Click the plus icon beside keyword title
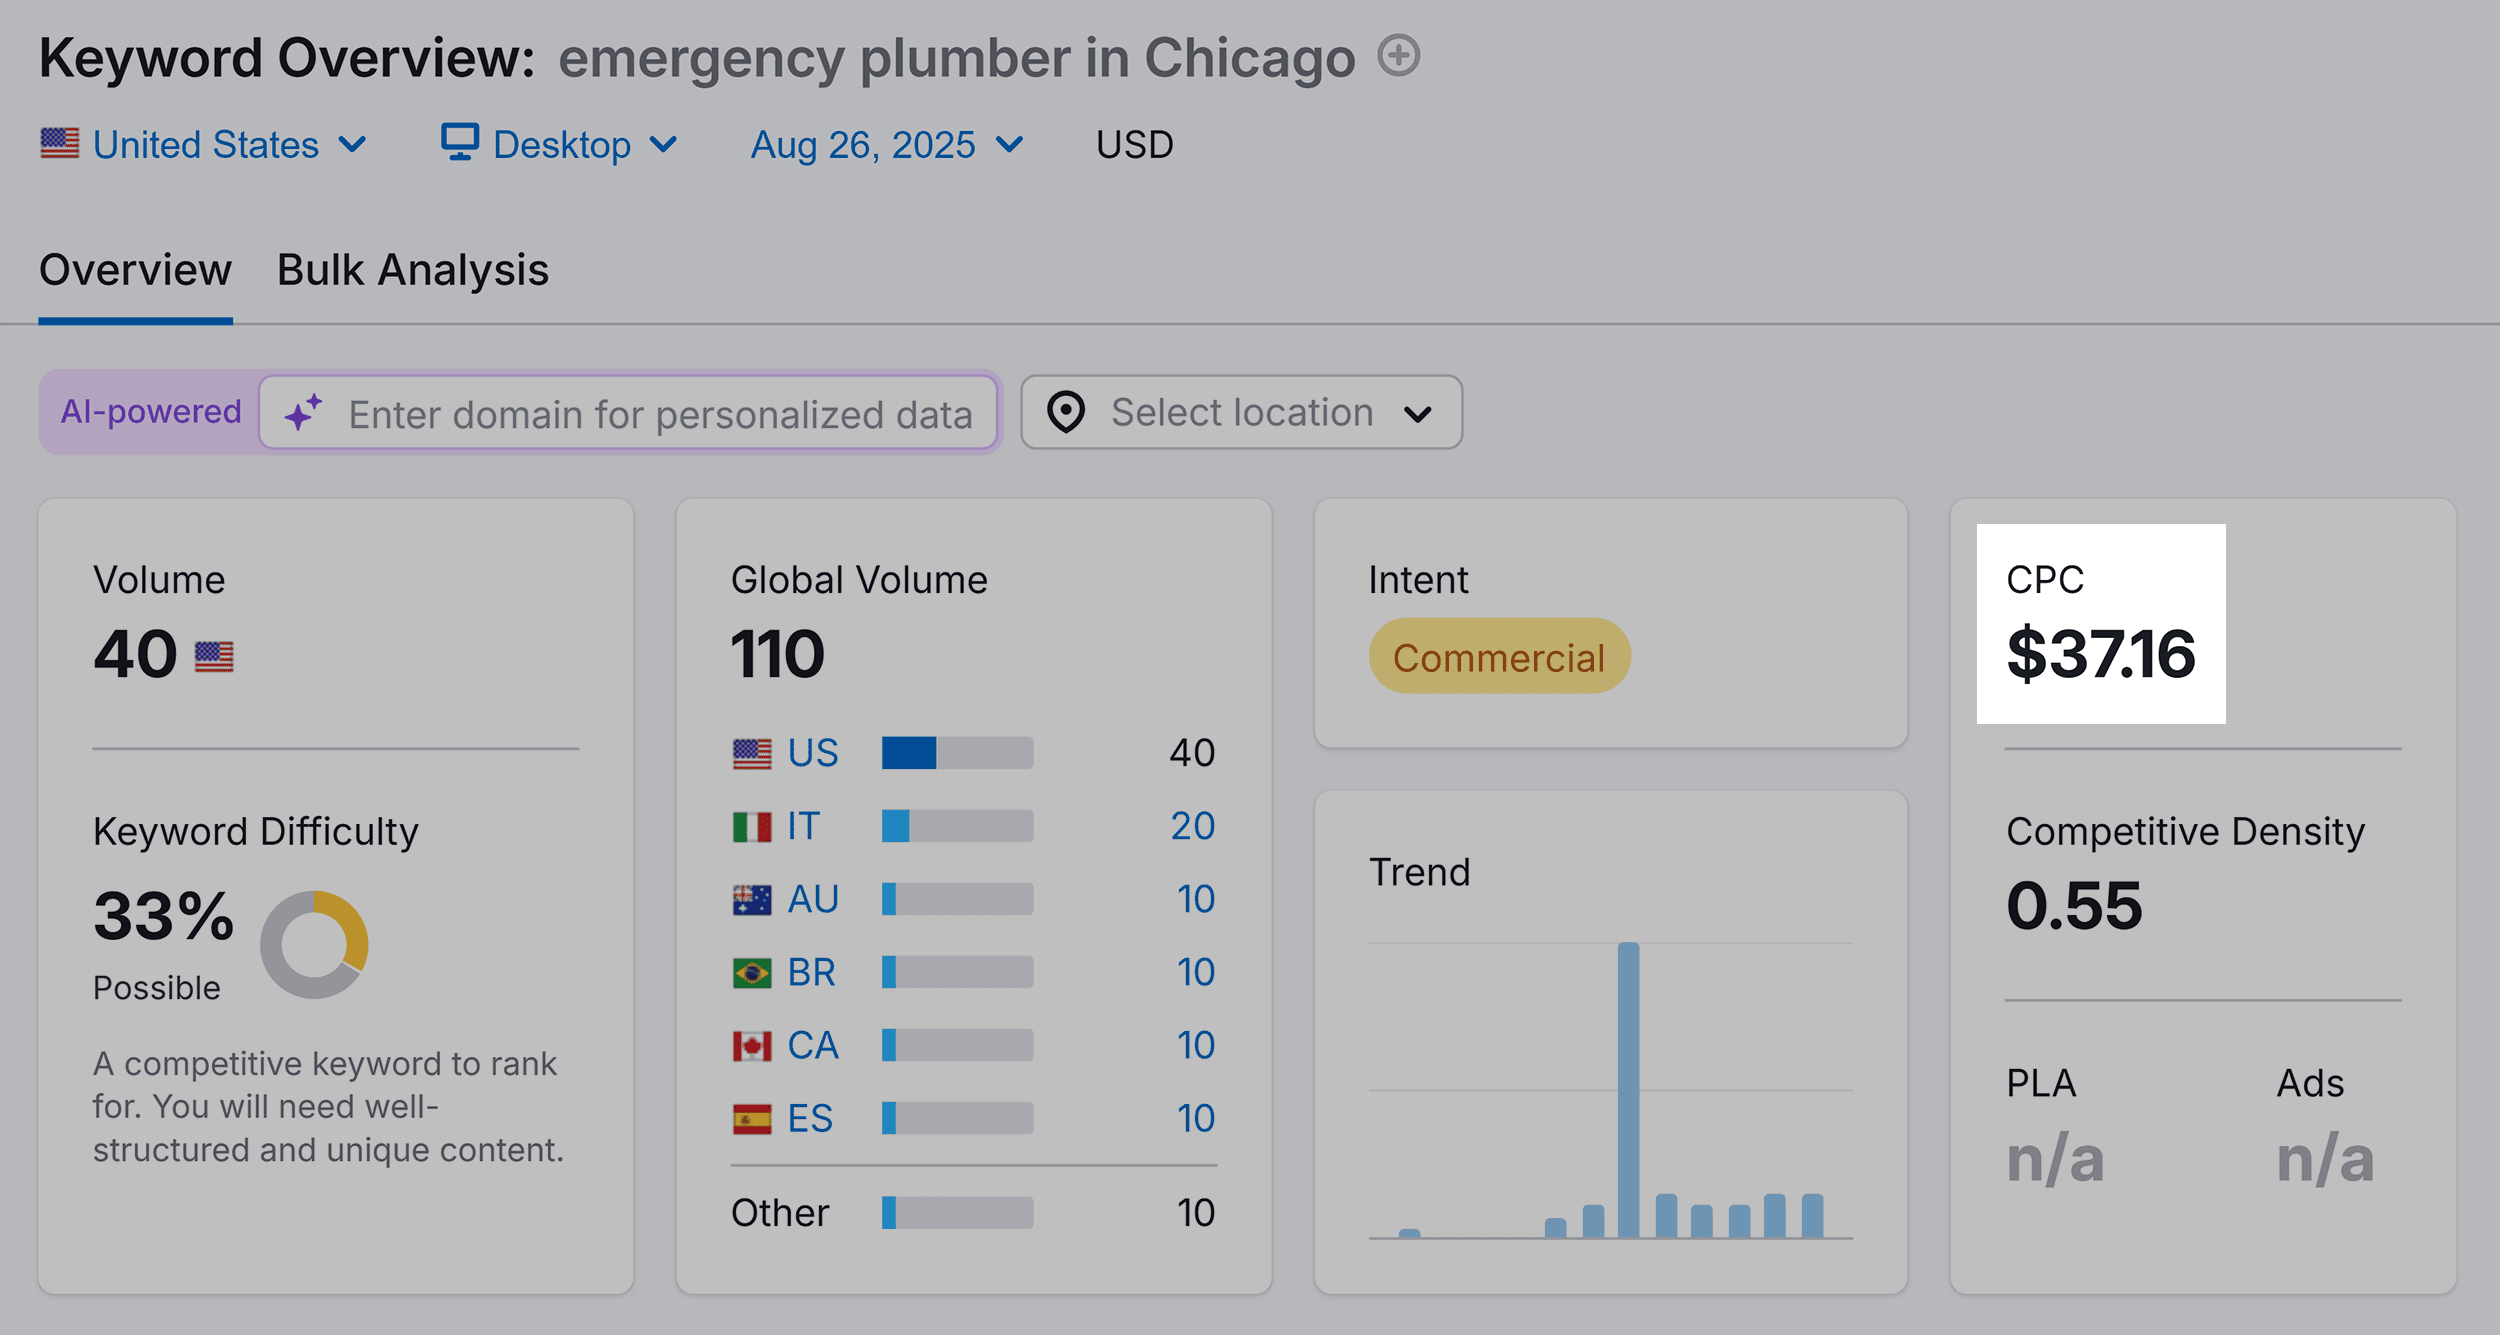This screenshot has height=1335, width=2500. [1398, 55]
